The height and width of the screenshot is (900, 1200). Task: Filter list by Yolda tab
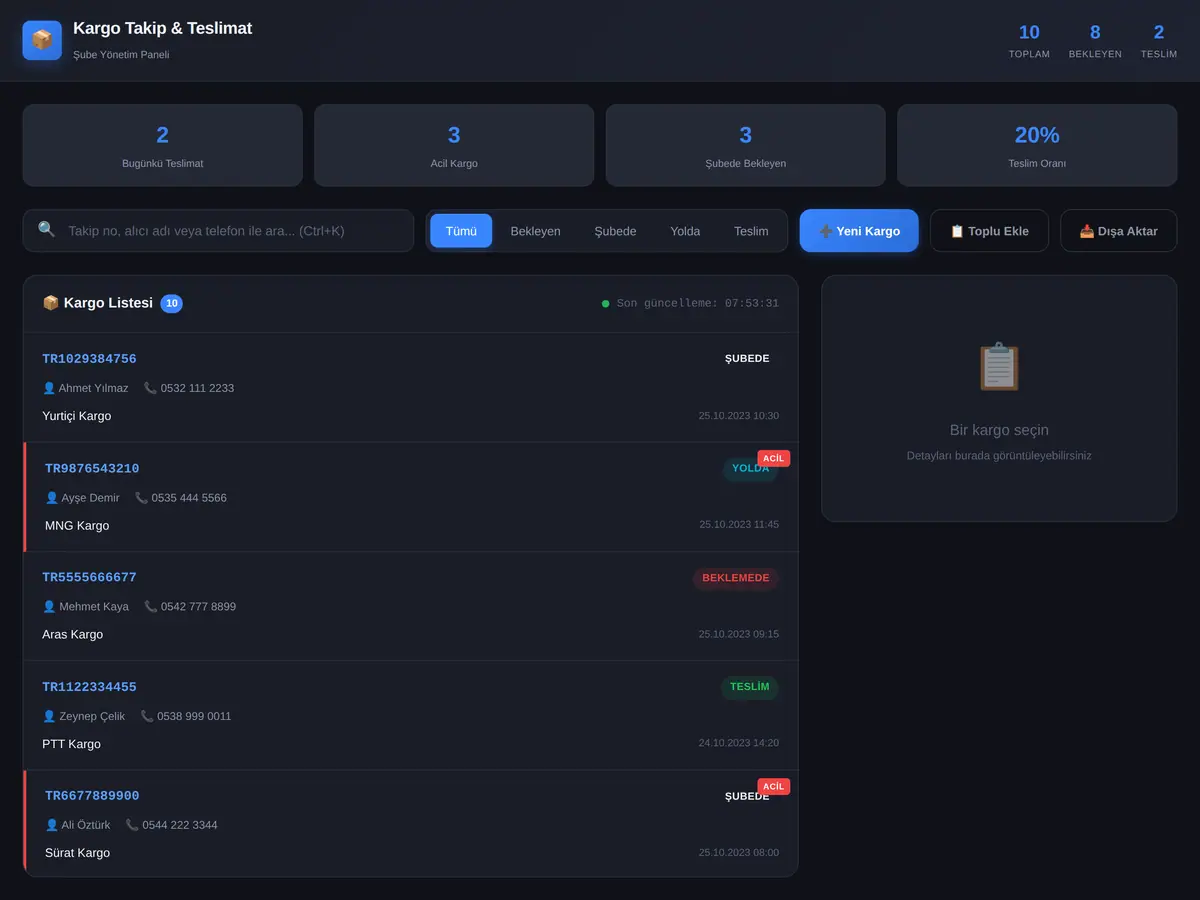(685, 231)
